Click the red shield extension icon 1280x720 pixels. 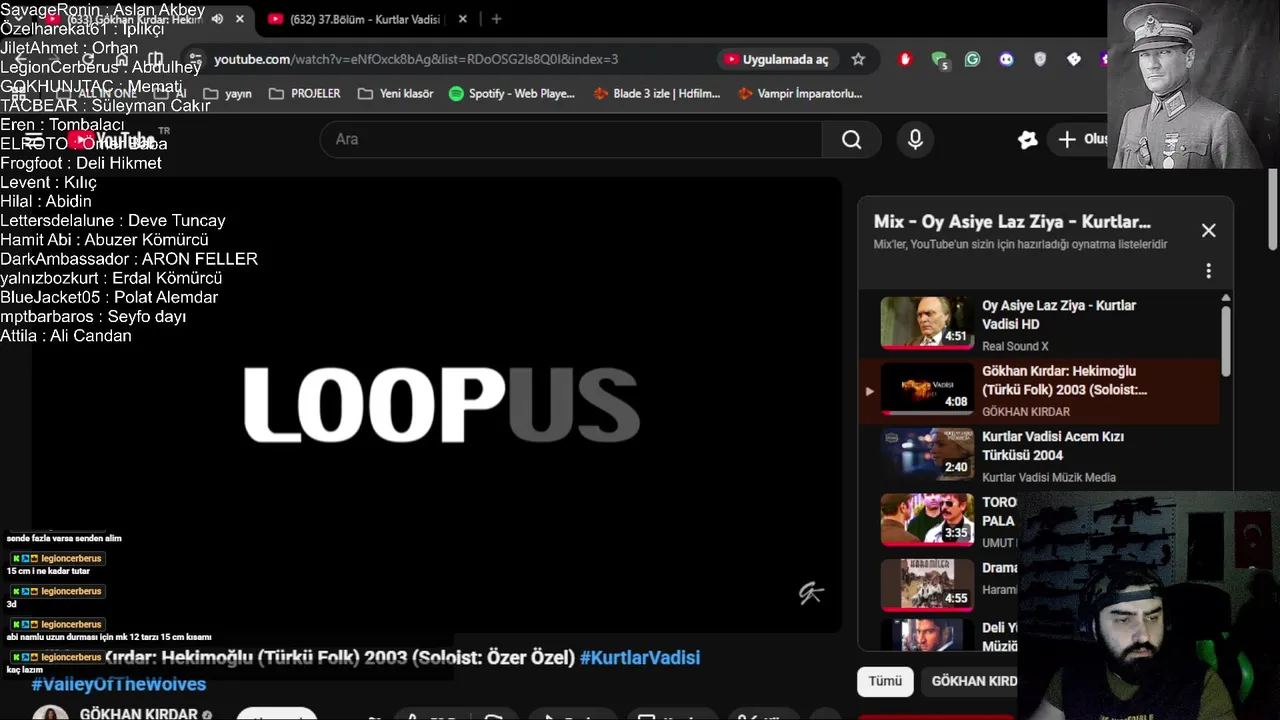point(905,59)
